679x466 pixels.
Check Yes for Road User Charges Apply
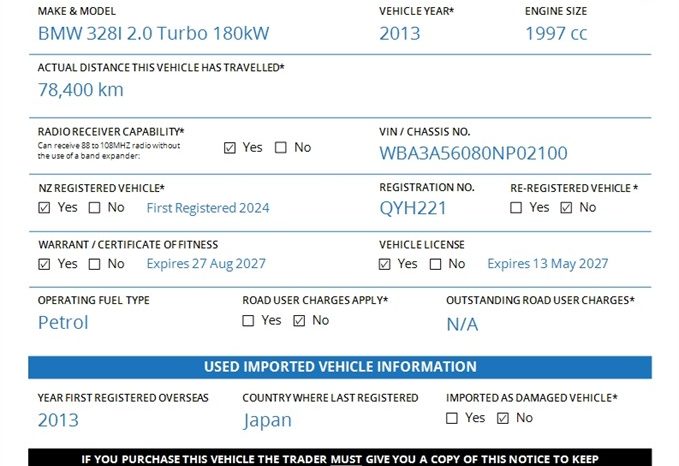[248, 321]
